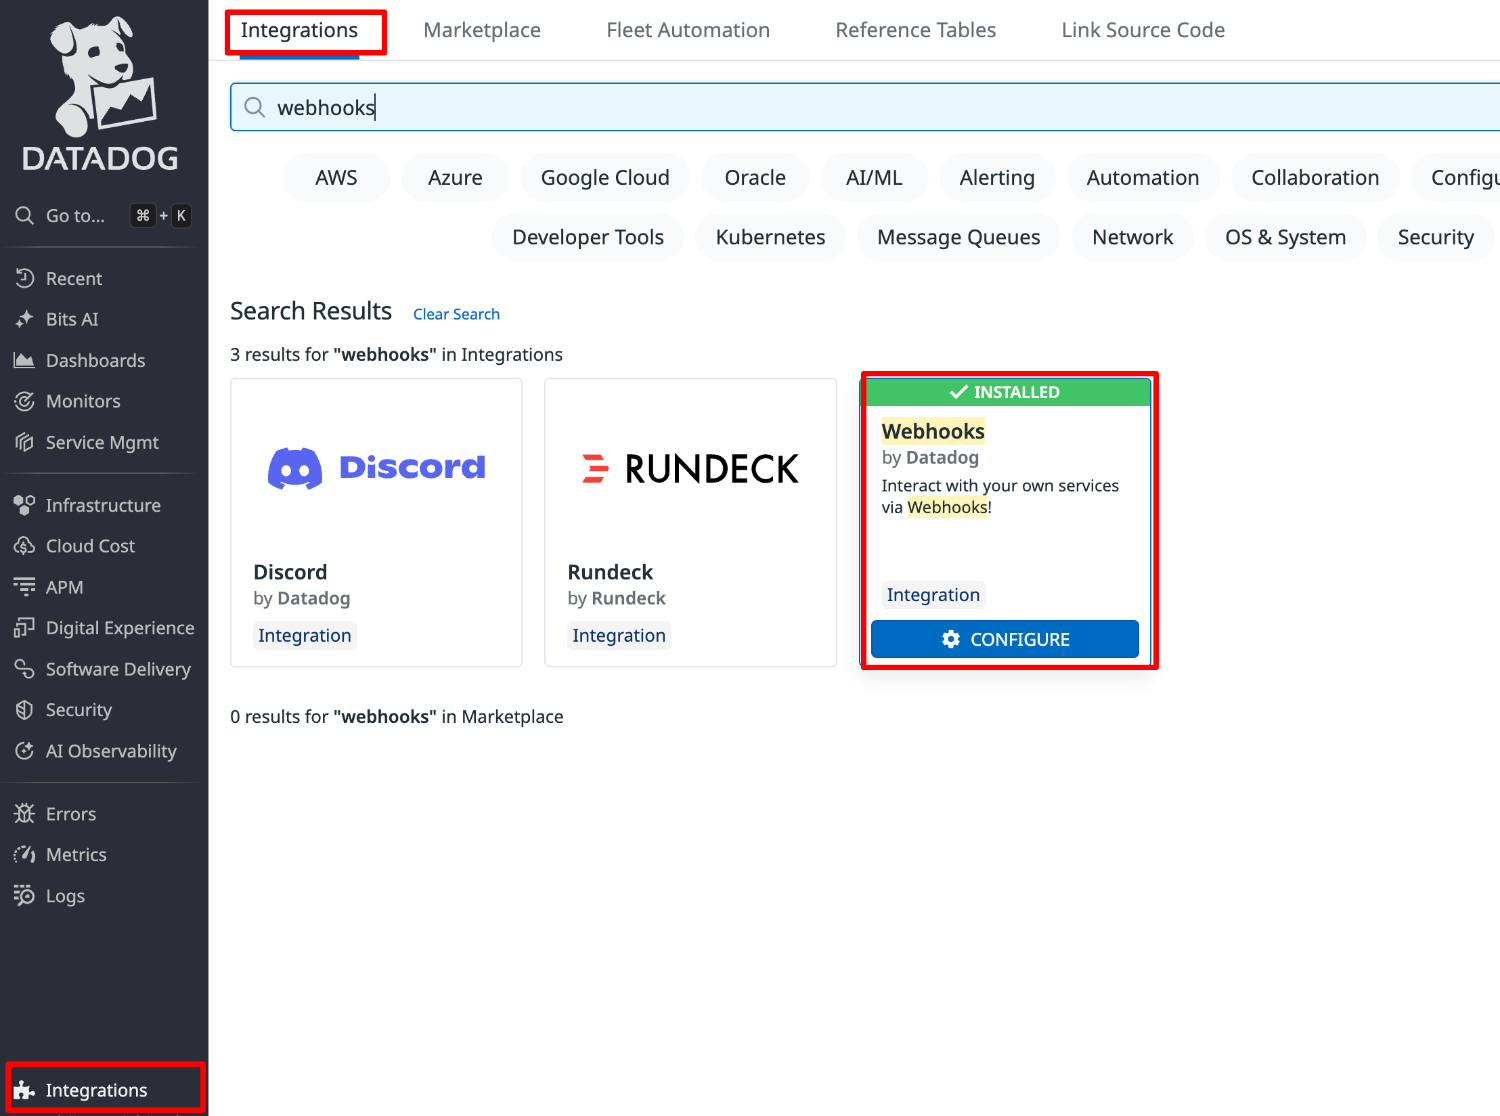Click the Datadog logo
1500x1116 pixels.
[100, 93]
